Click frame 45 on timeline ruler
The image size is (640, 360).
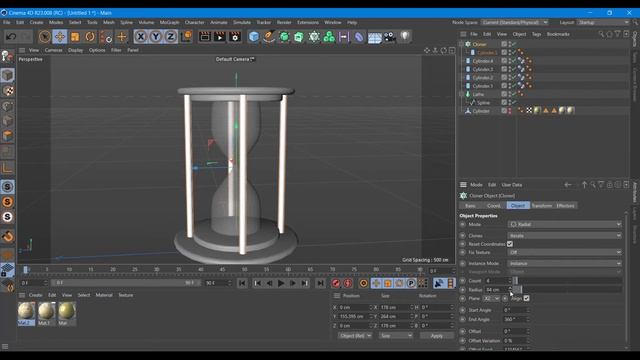[222, 270]
